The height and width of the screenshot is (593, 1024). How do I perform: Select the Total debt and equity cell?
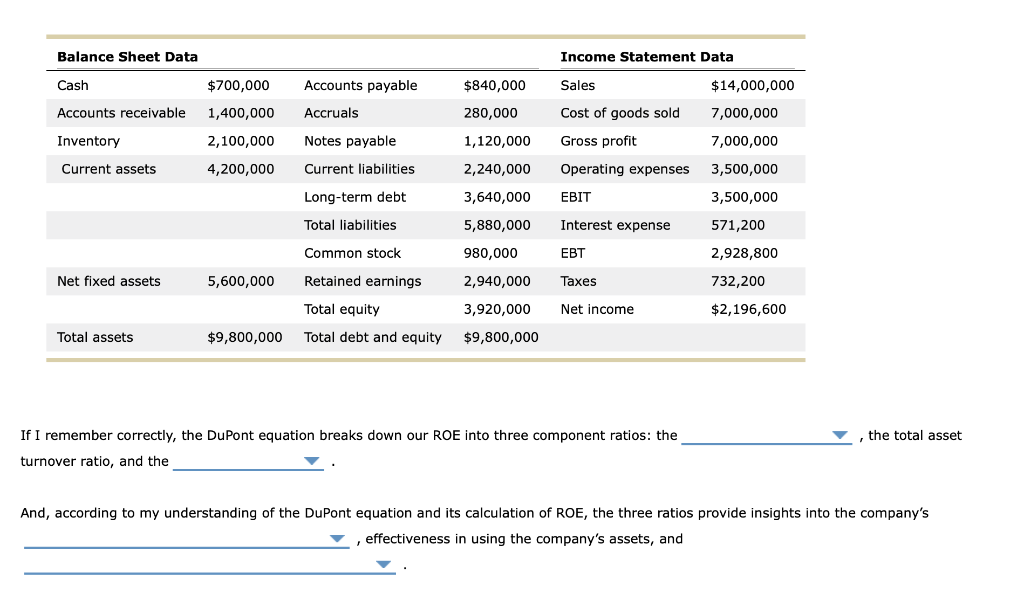click(373, 337)
